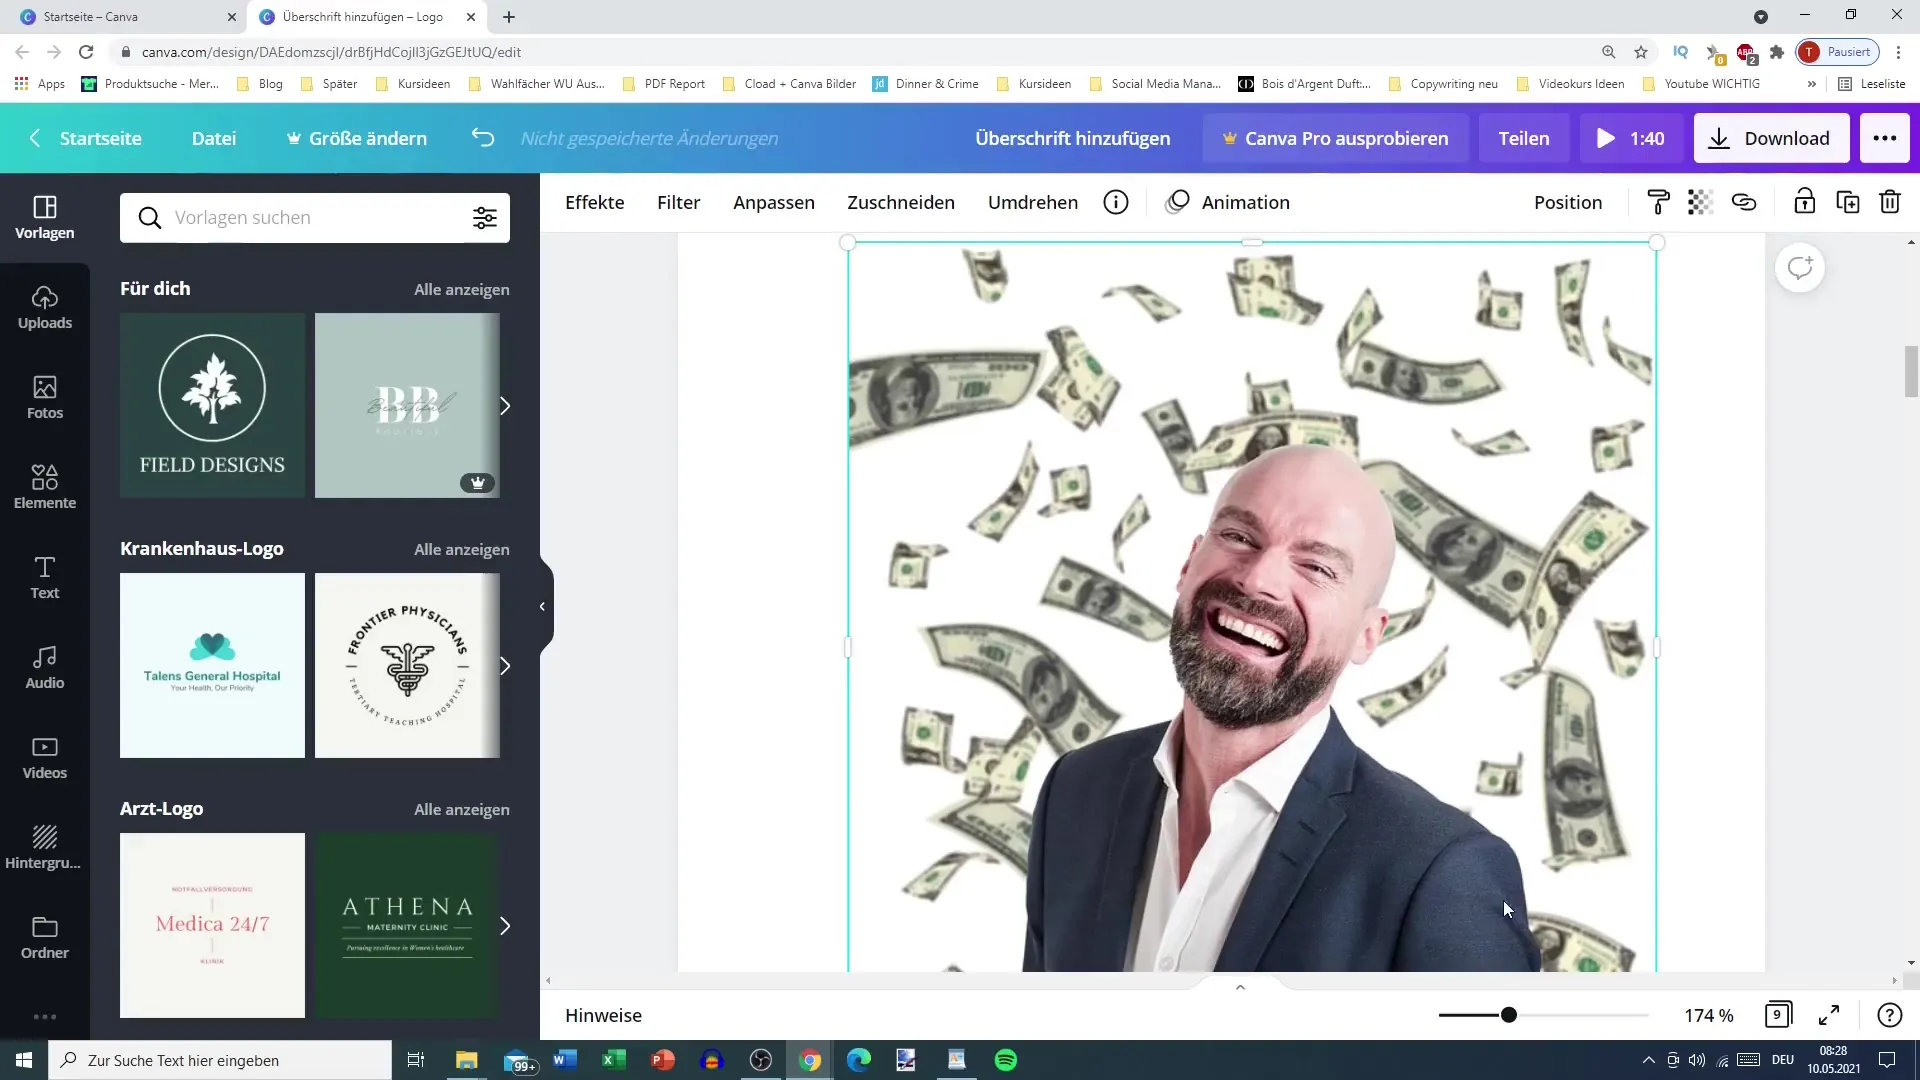Open the Datei menu

[215, 138]
